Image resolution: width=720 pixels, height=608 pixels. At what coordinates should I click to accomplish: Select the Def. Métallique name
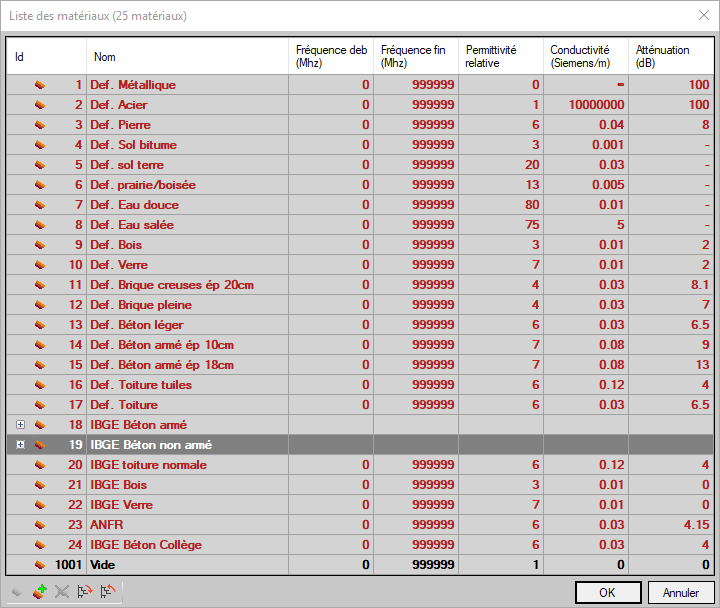pos(133,85)
